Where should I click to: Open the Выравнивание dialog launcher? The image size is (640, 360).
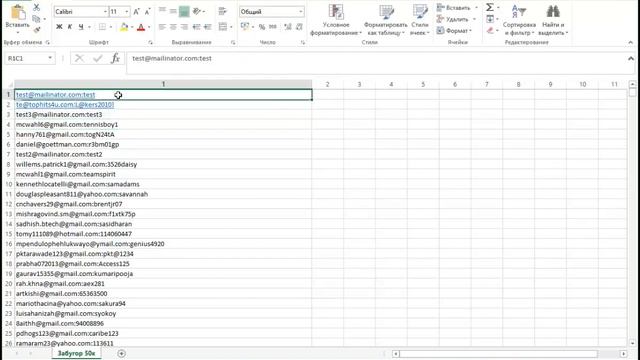point(233,42)
